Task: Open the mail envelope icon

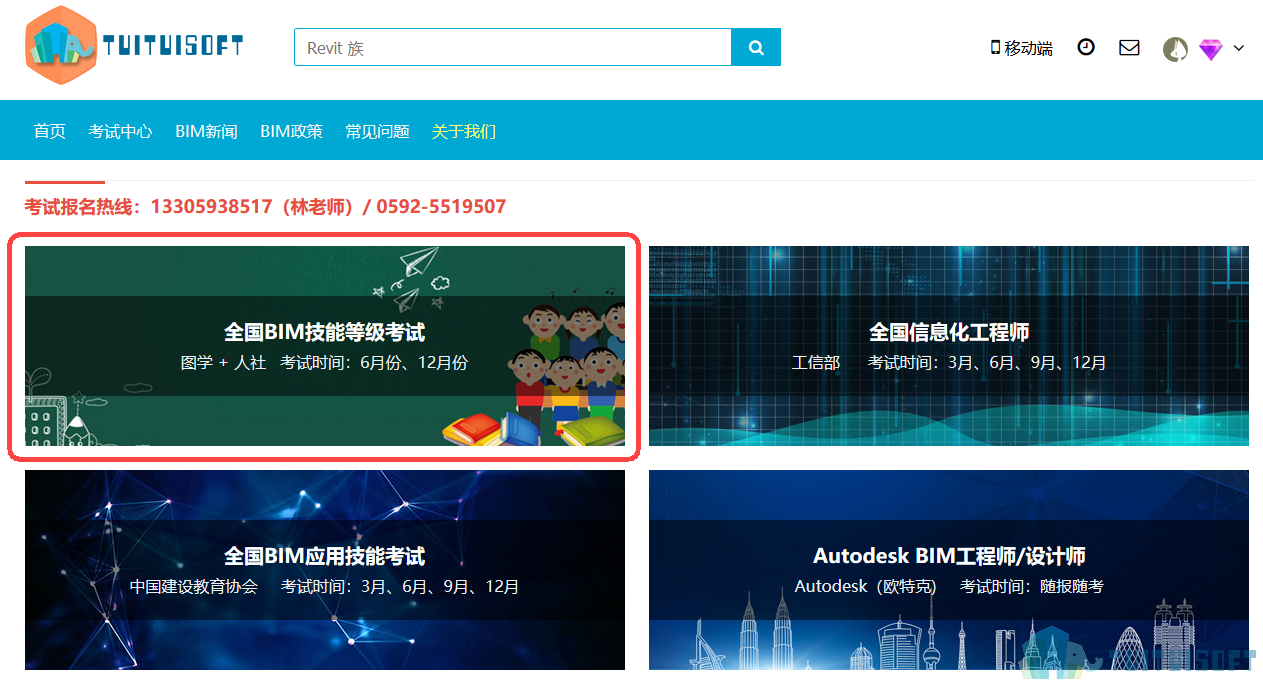Action: (1129, 47)
